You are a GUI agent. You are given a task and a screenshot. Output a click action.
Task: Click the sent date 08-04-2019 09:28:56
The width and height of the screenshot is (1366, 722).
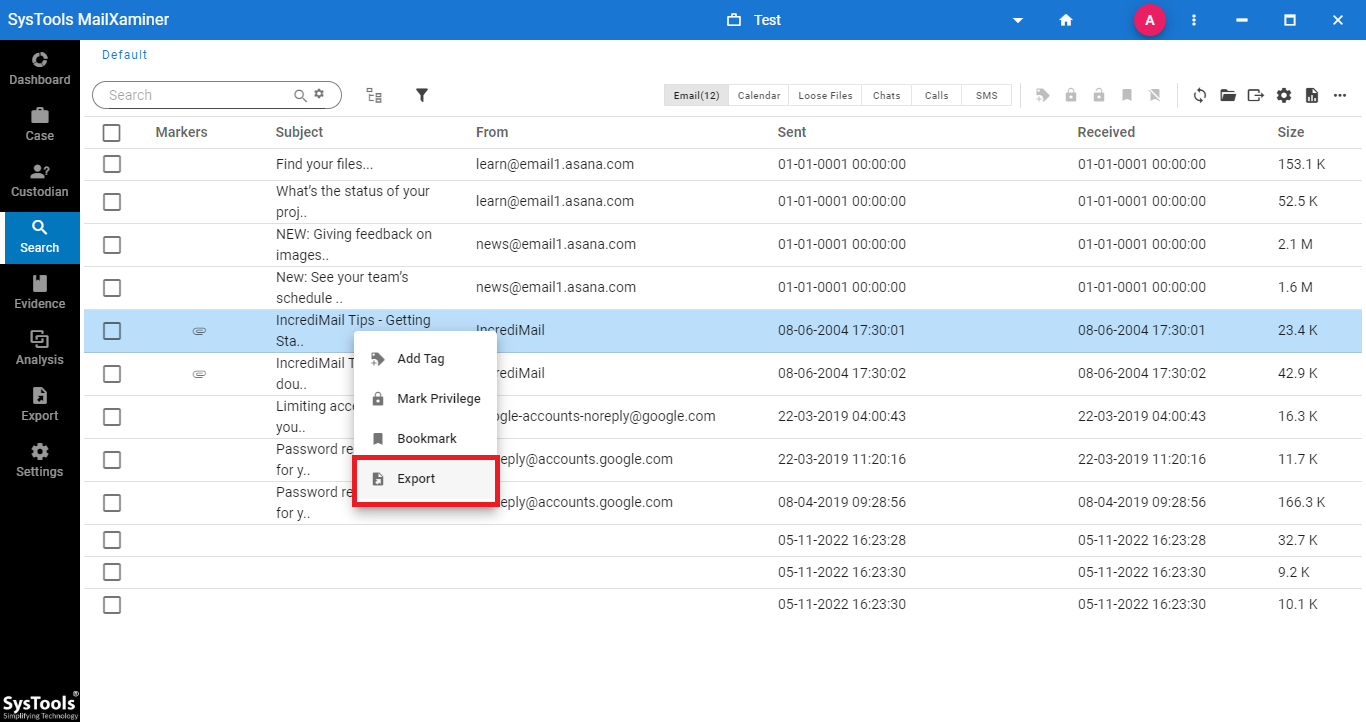[842, 502]
